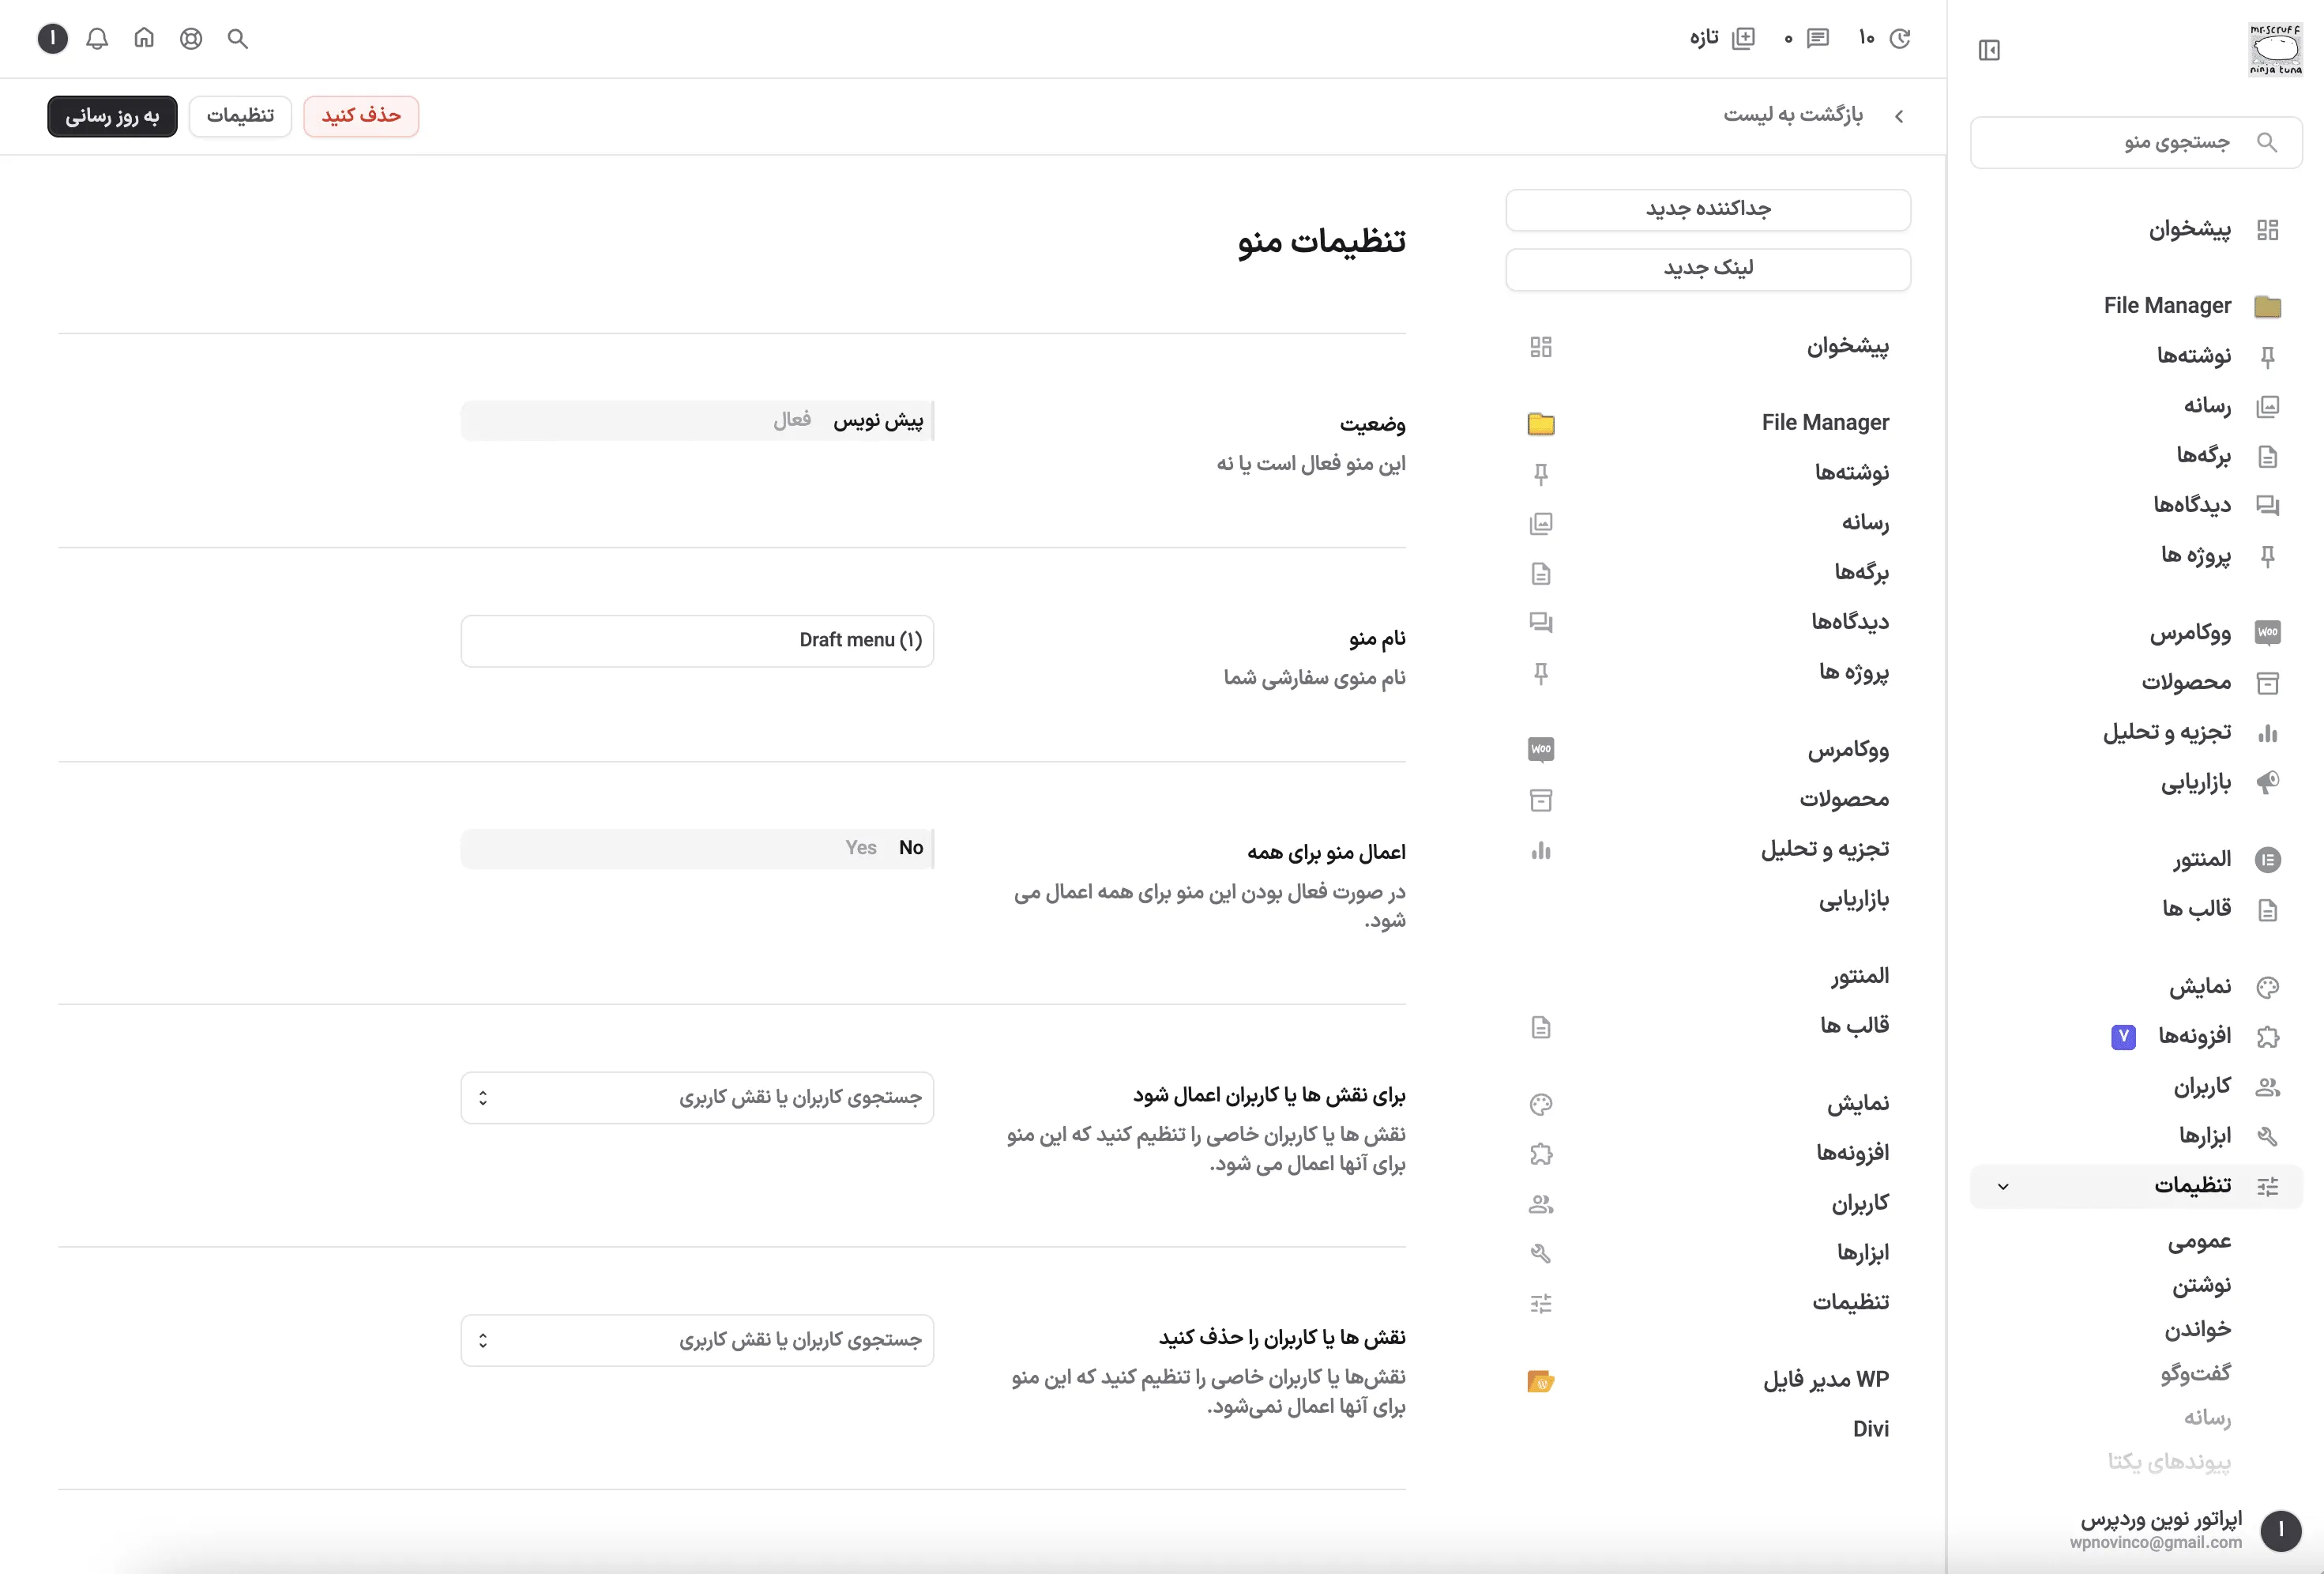Click the حذف کنید delete button

point(361,116)
